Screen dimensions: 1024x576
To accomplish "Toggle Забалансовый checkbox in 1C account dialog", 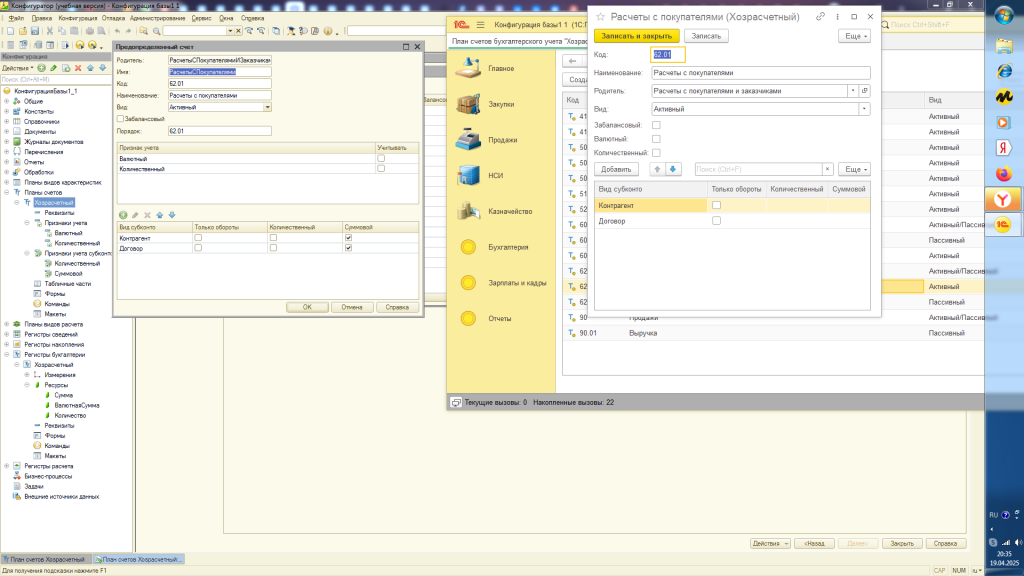I will [x=656, y=125].
